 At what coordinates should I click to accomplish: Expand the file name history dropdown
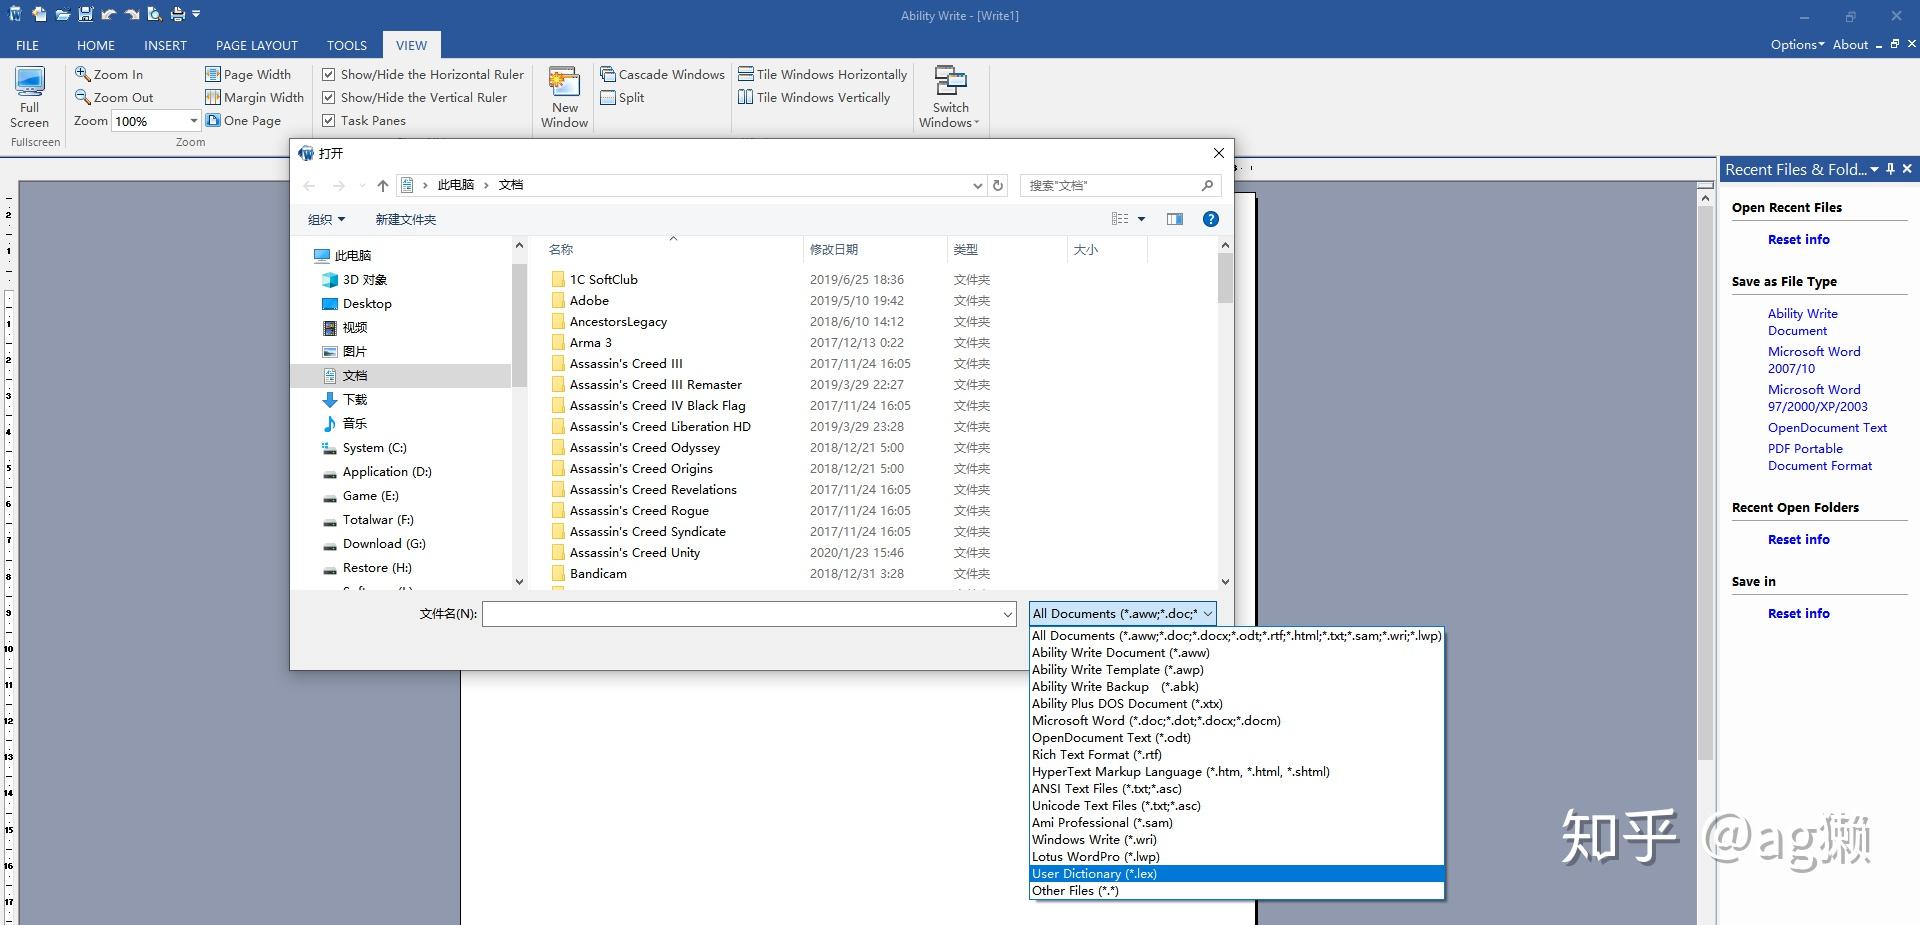pos(1008,614)
